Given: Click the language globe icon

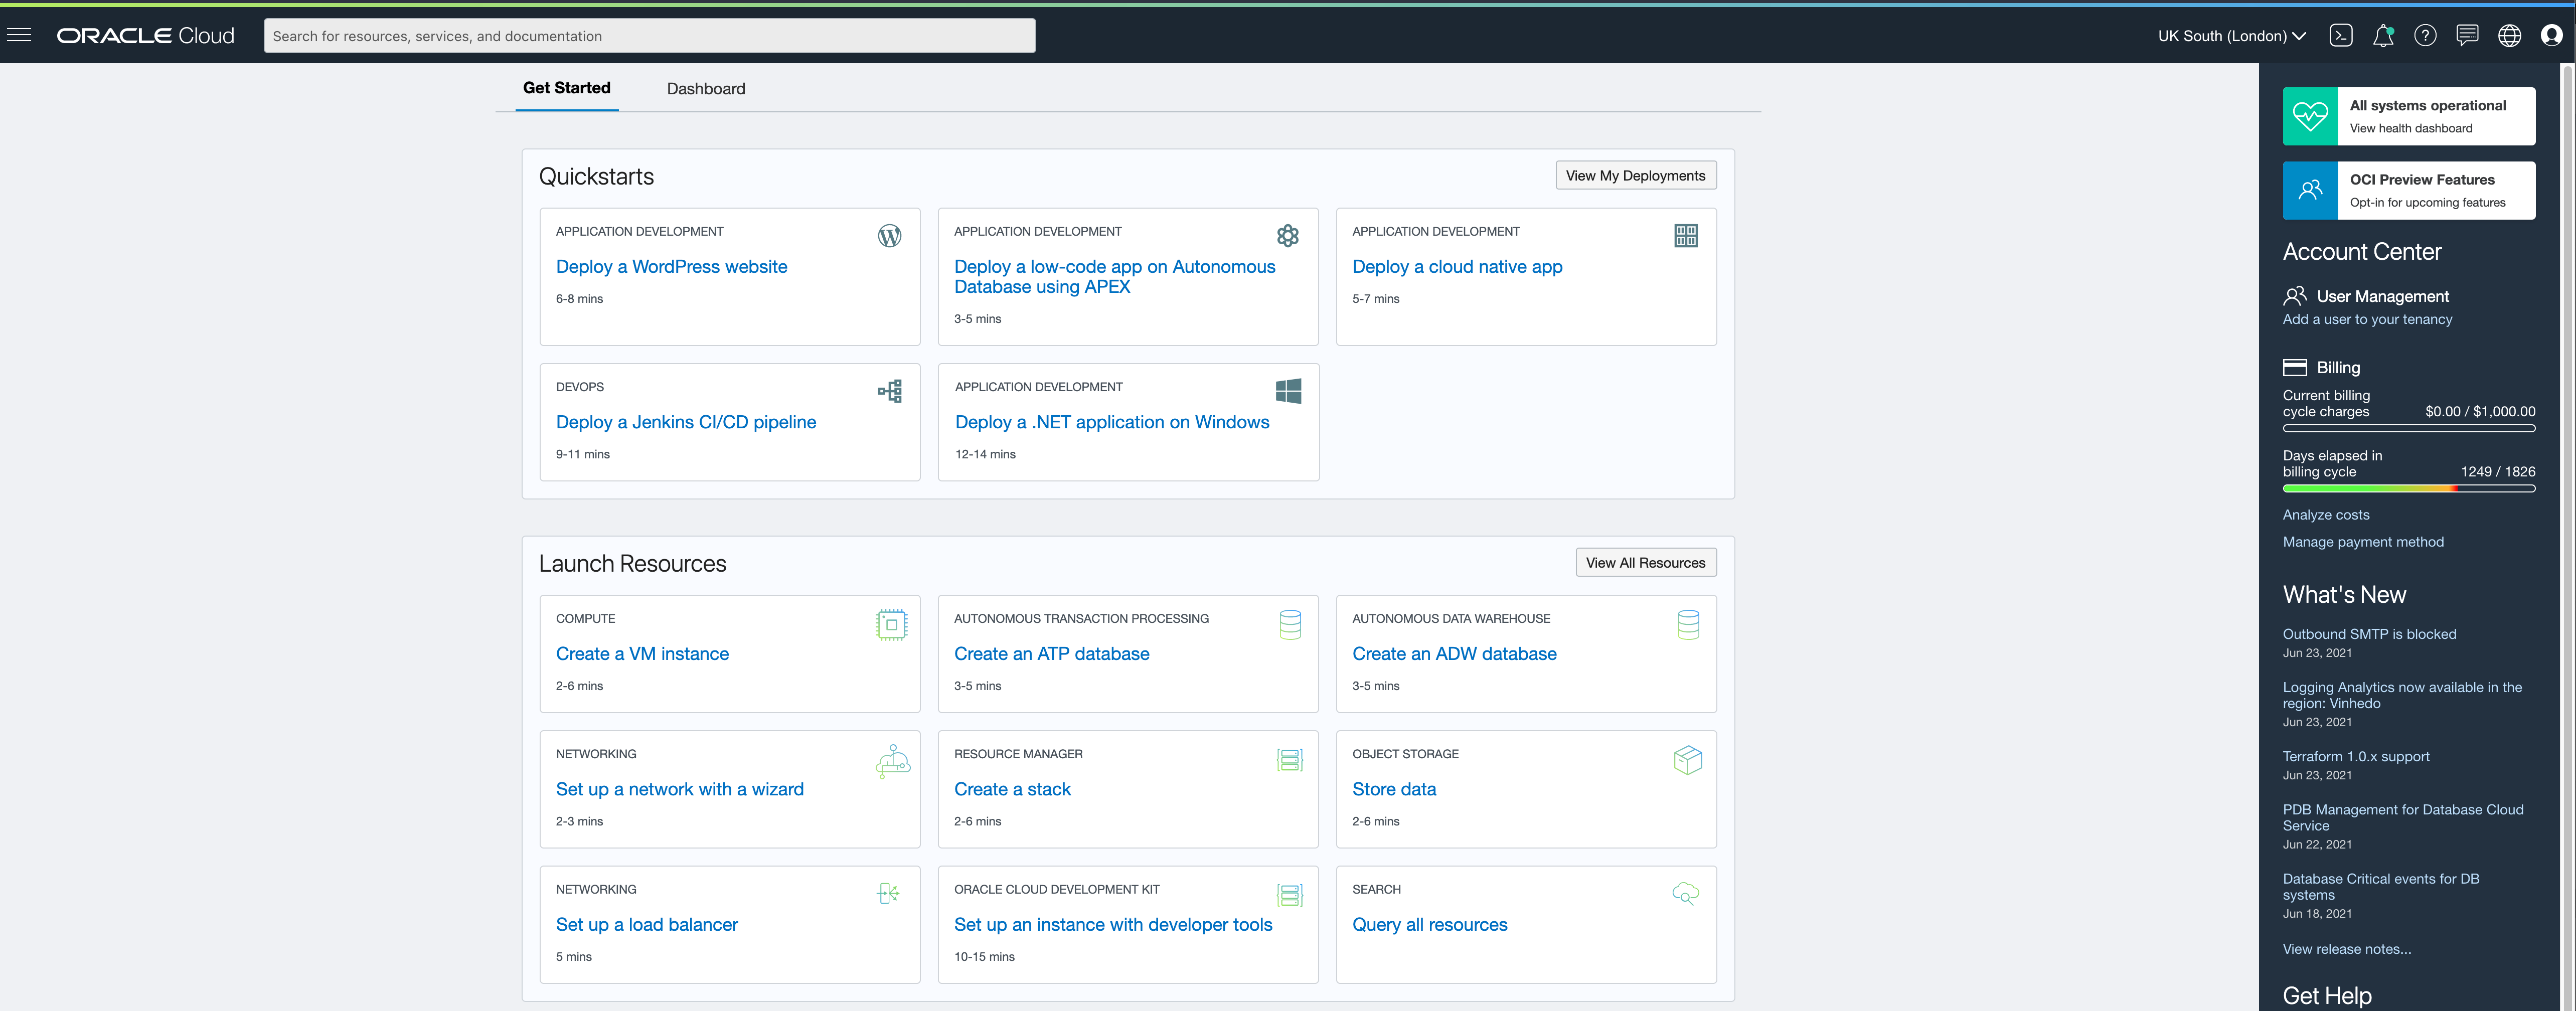Looking at the screenshot, I should tap(2509, 35).
